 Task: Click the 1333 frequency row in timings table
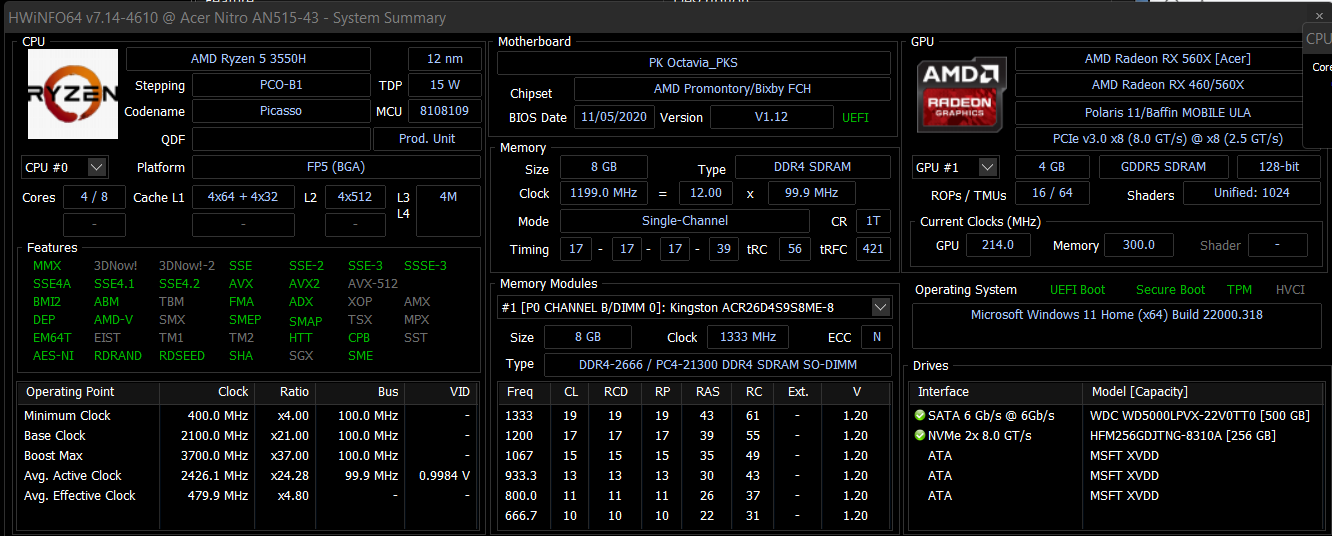coord(696,416)
